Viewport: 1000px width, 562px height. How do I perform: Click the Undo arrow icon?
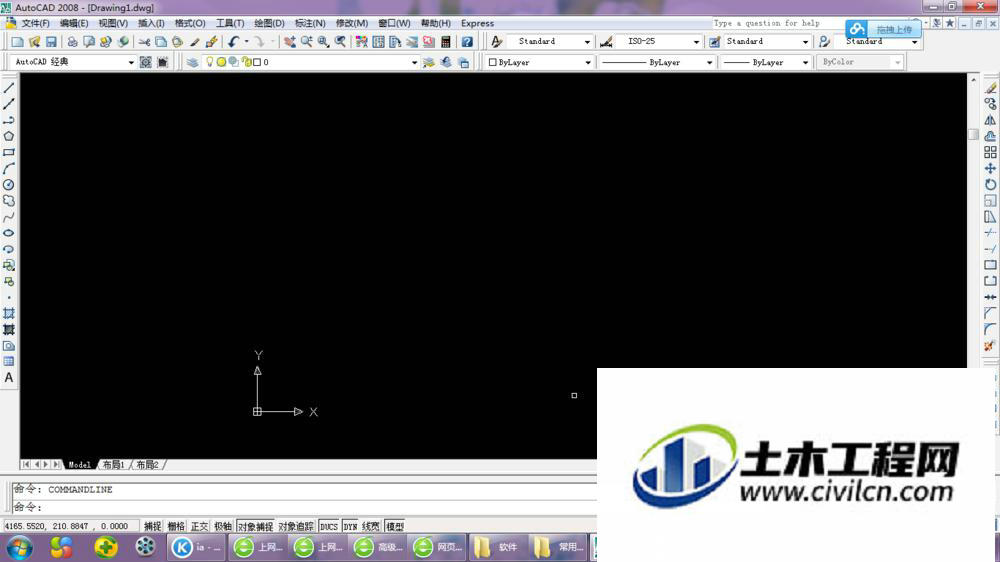pyautogui.click(x=233, y=41)
